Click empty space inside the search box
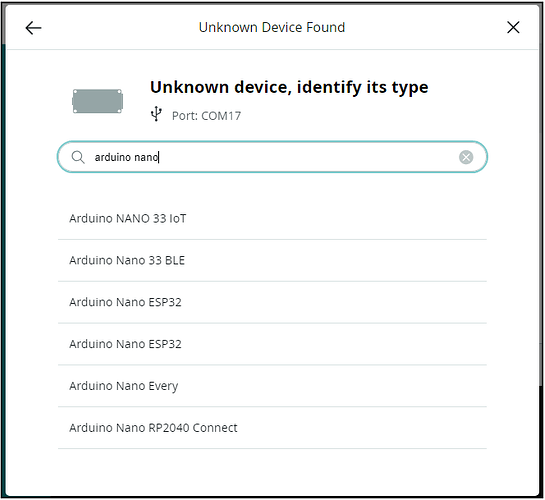Screen dimensions: 545x500 (306, 157)
